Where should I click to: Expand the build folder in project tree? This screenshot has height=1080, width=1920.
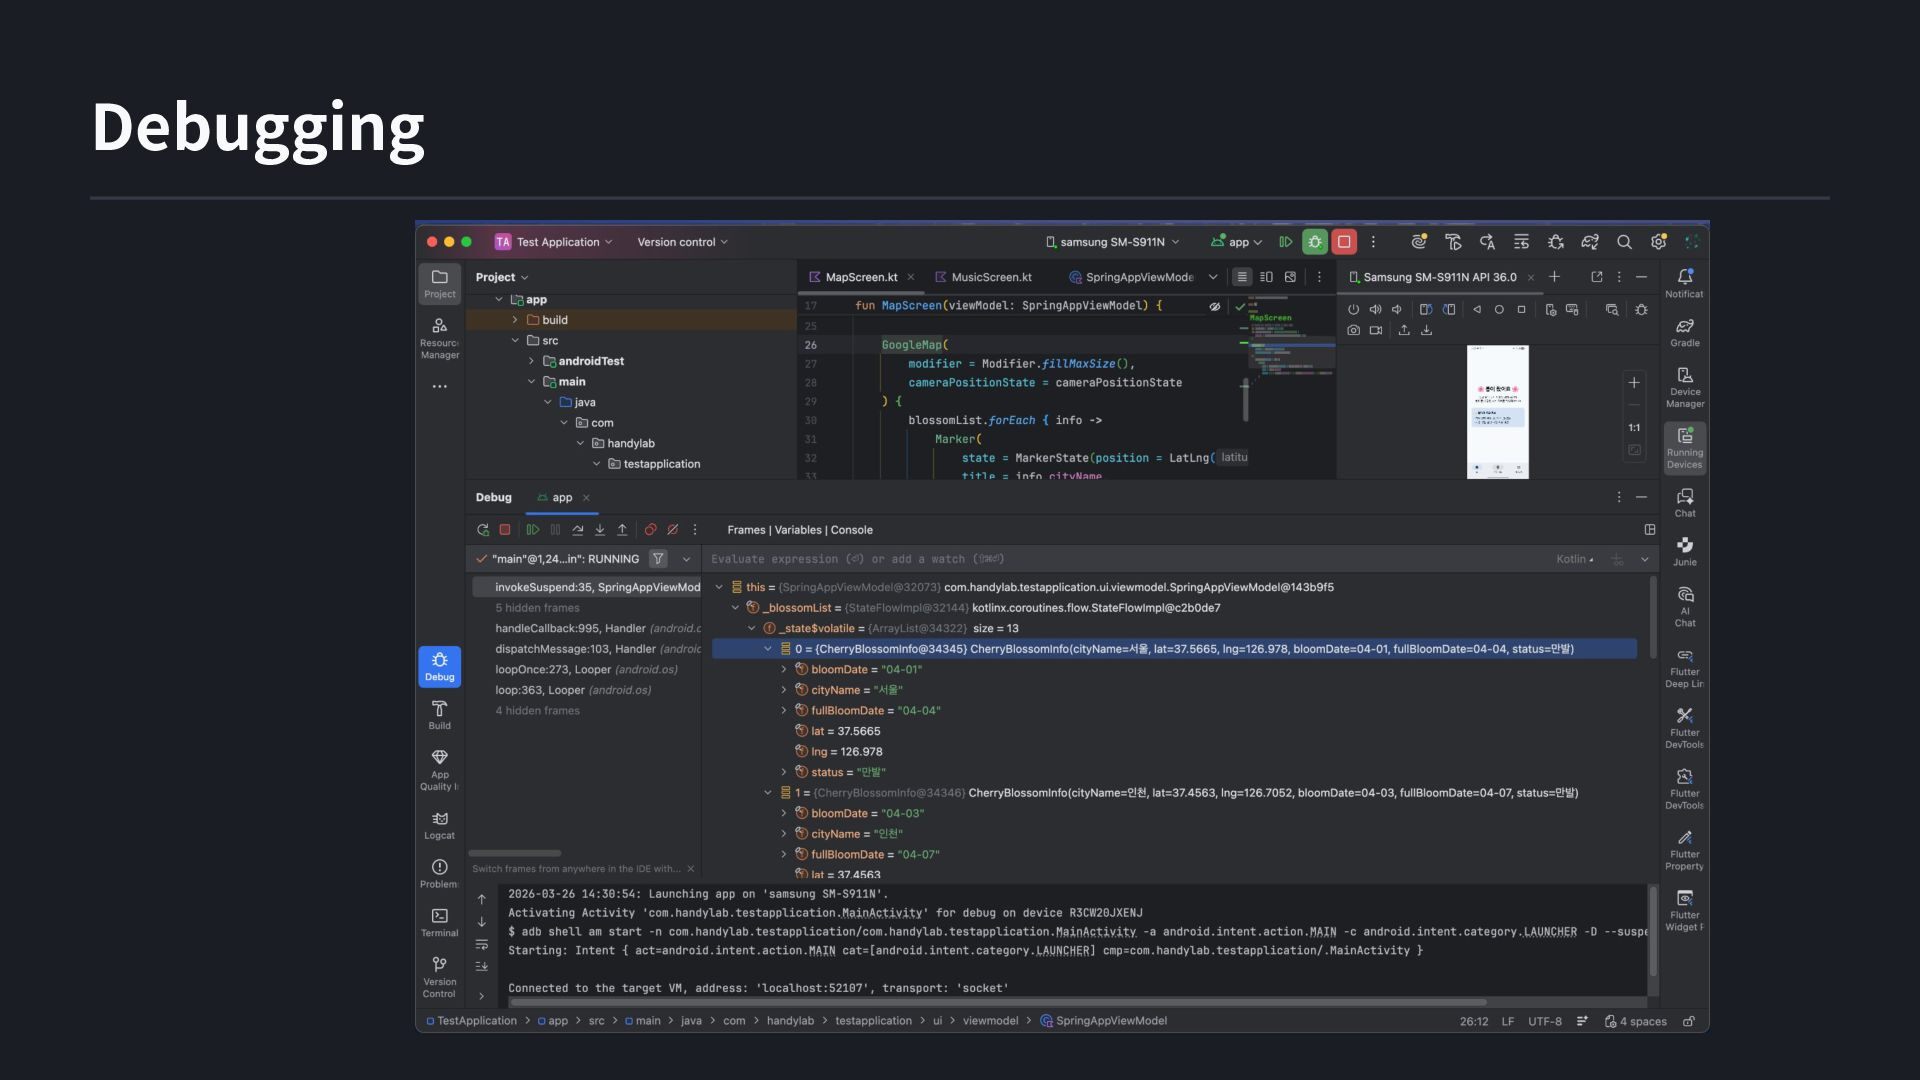coord(515,320)
